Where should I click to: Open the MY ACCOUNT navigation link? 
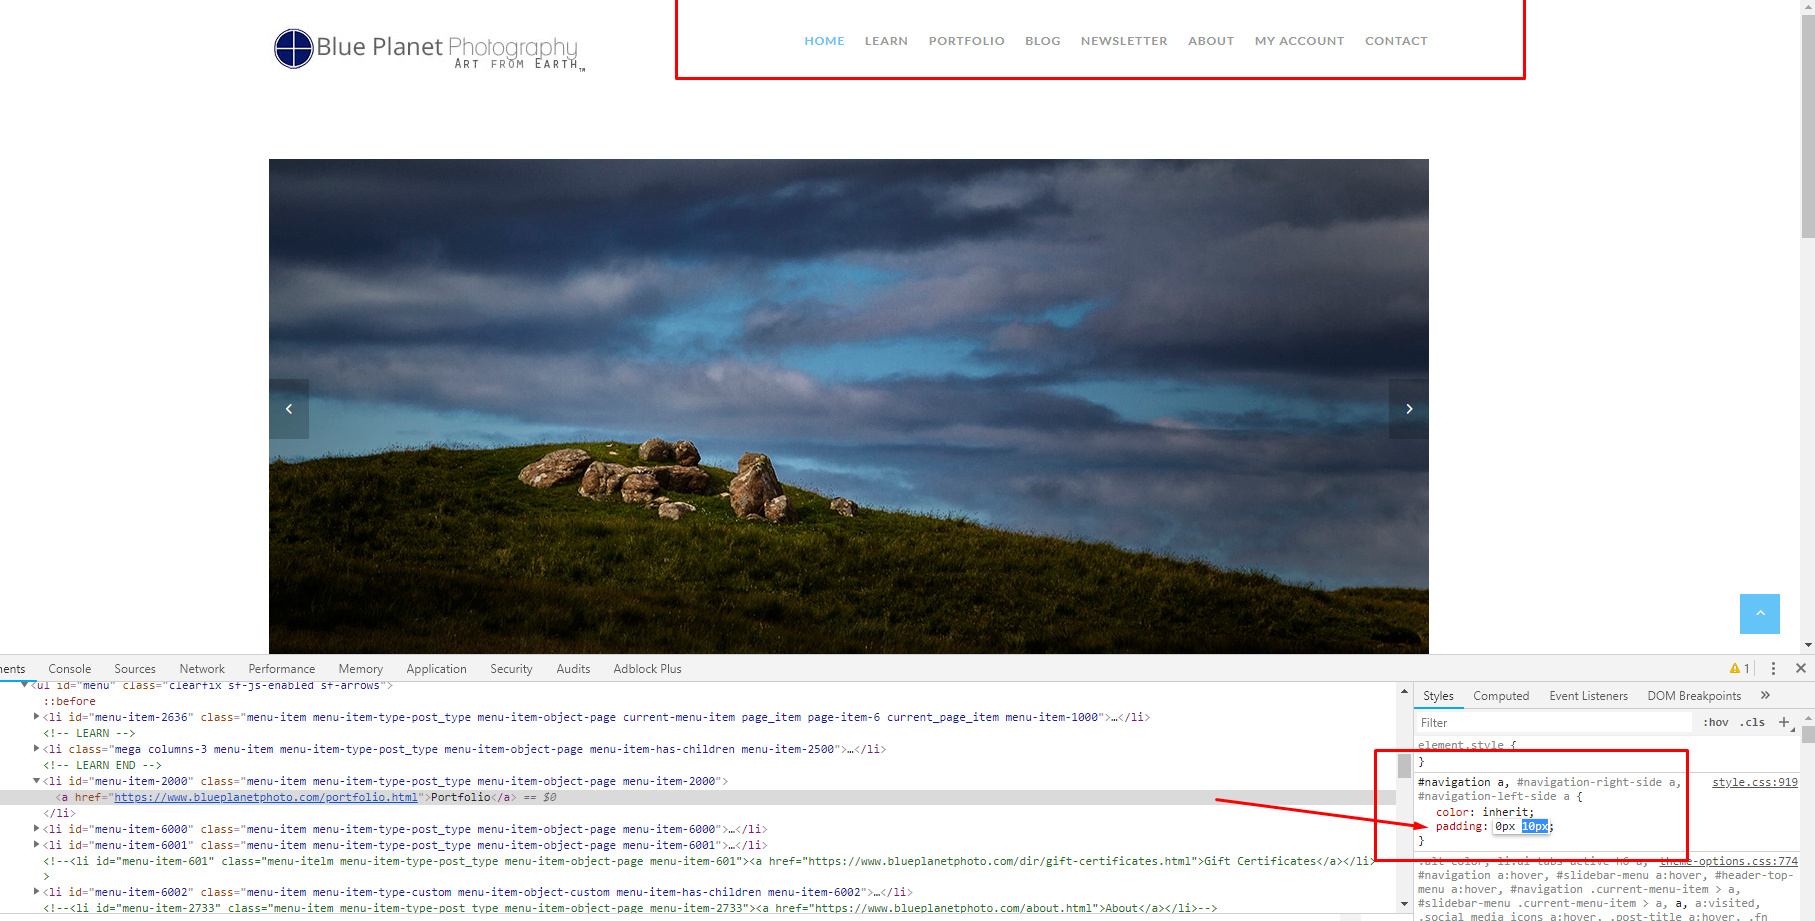pyautogui.click(x=1299, y=41)
